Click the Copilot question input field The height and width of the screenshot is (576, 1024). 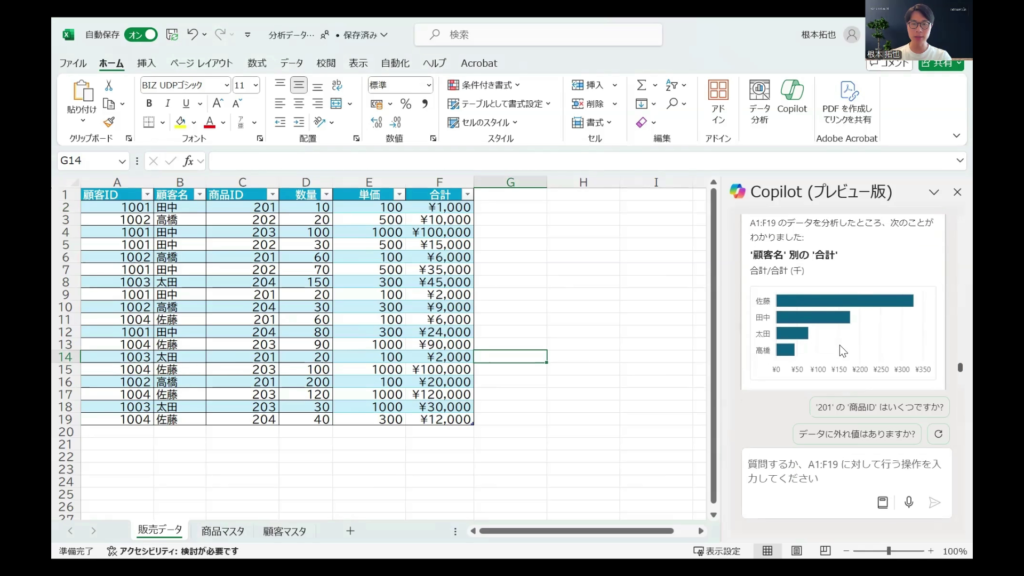coord(845,471)
